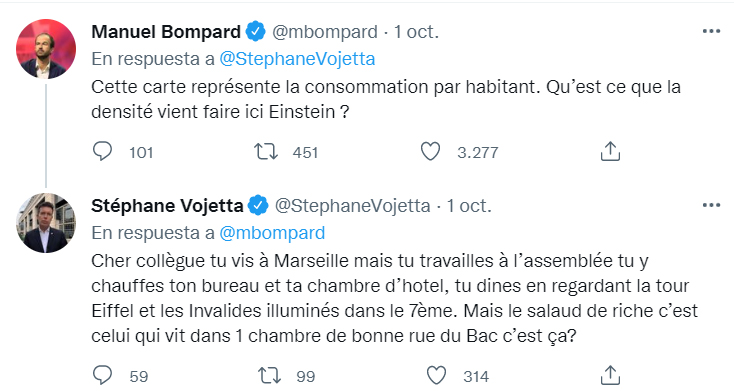Open Stéphane Vojetta's display name
Image resolution: width=734 pixels, height=391 pixels.
(x=167, y=206)
